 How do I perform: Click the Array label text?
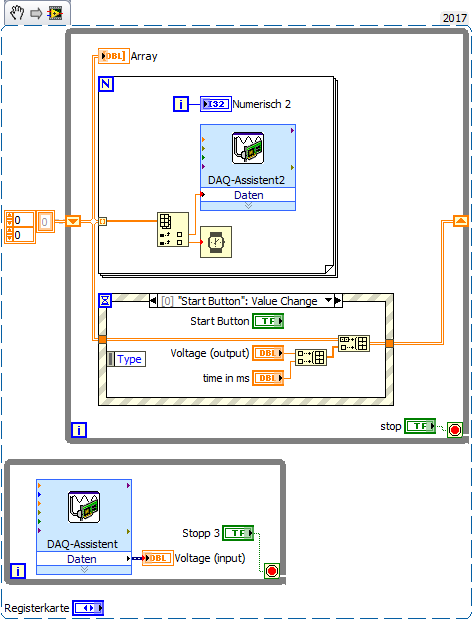(144, 56)
